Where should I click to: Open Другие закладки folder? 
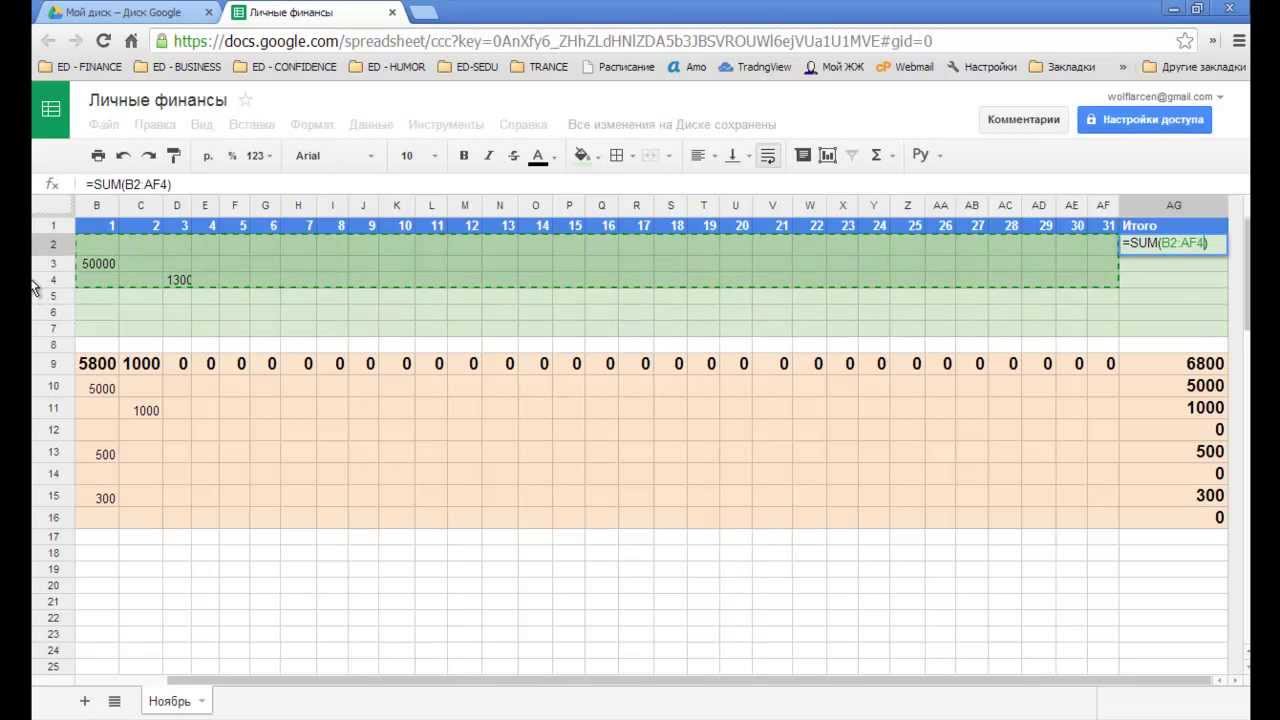[1194, 67]
